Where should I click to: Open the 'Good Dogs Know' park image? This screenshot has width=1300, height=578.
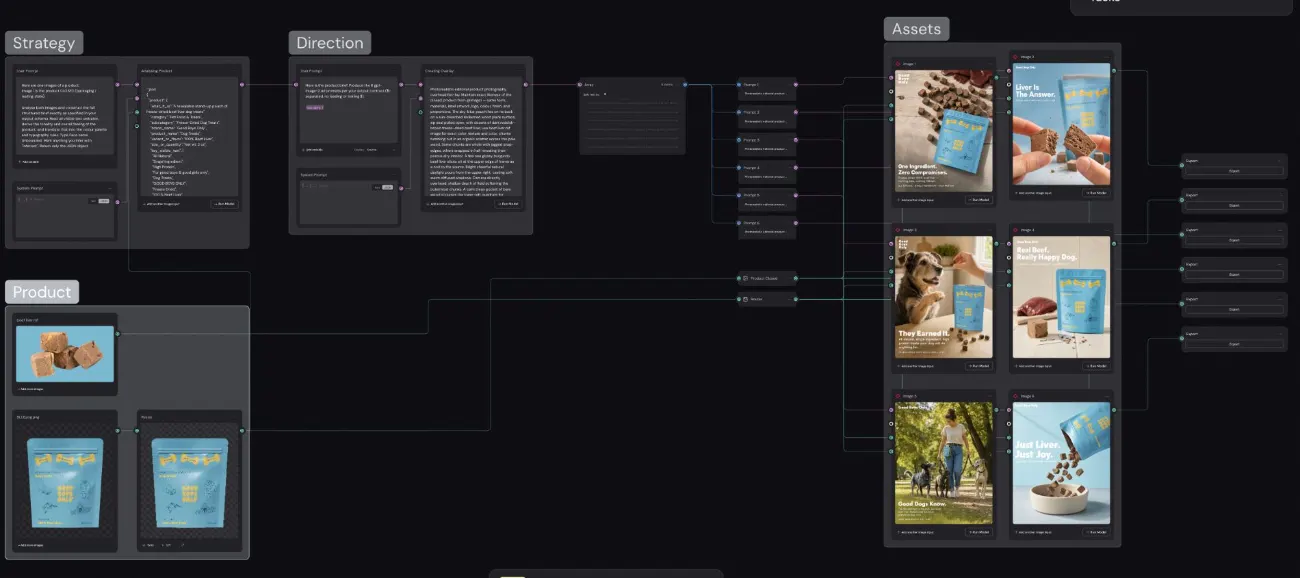coord(943,463)
